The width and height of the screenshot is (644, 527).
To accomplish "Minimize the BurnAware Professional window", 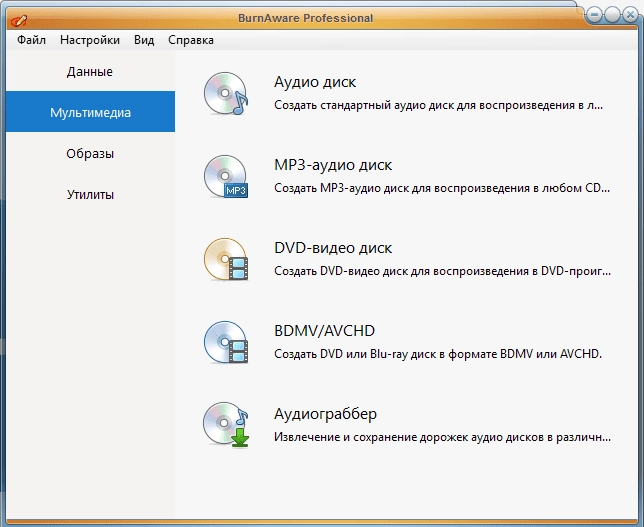I will 594,15.
